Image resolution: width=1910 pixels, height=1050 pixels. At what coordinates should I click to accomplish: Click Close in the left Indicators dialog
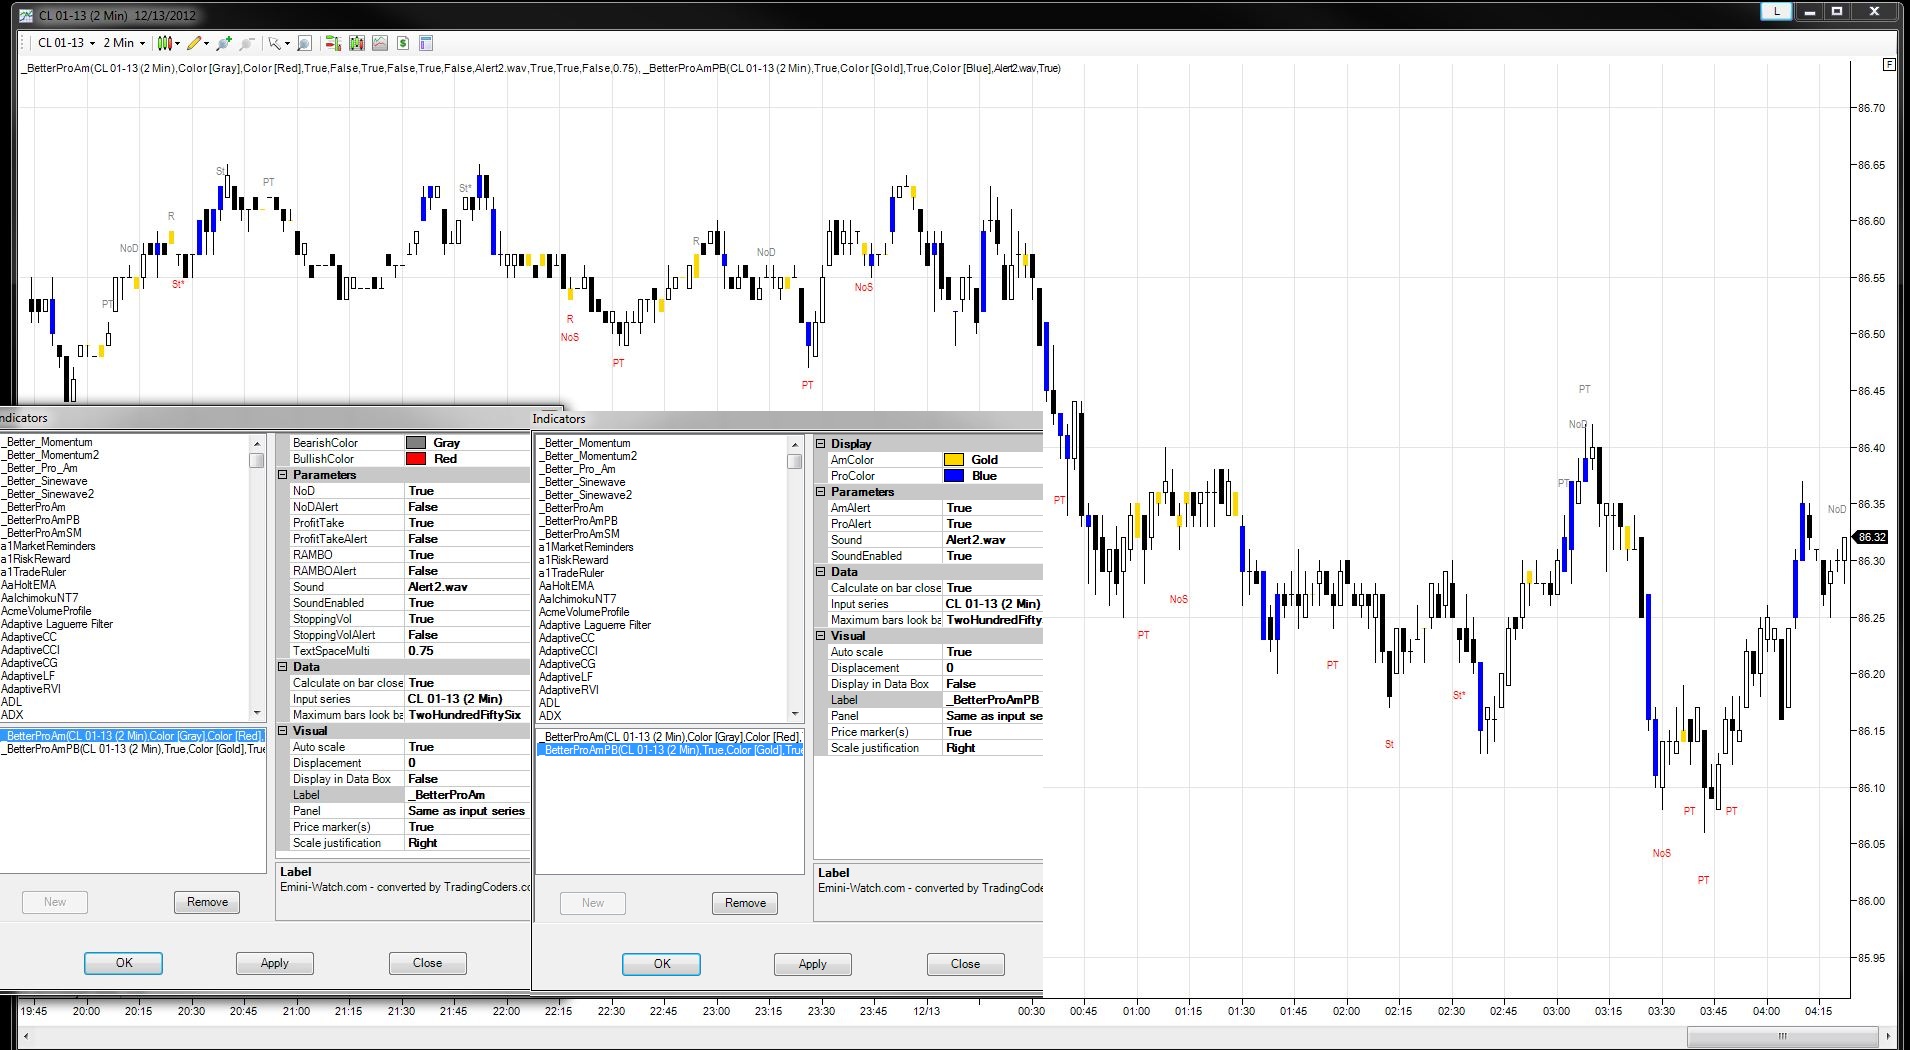click(x=427, y=963)
